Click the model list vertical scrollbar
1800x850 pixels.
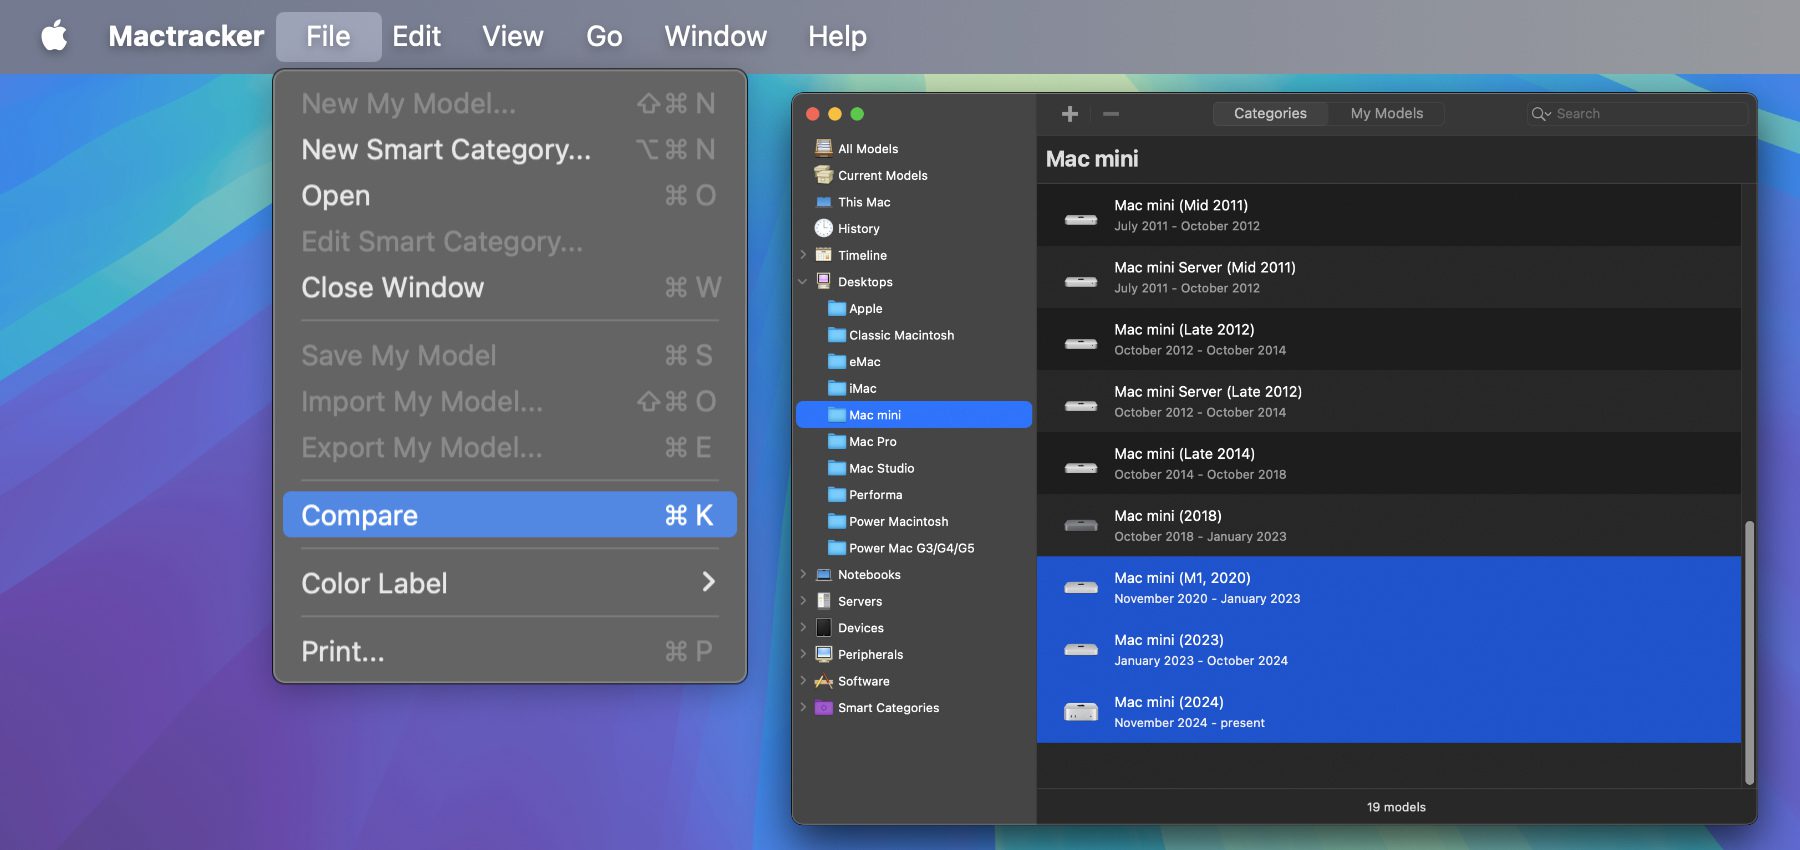[1749, 650]
